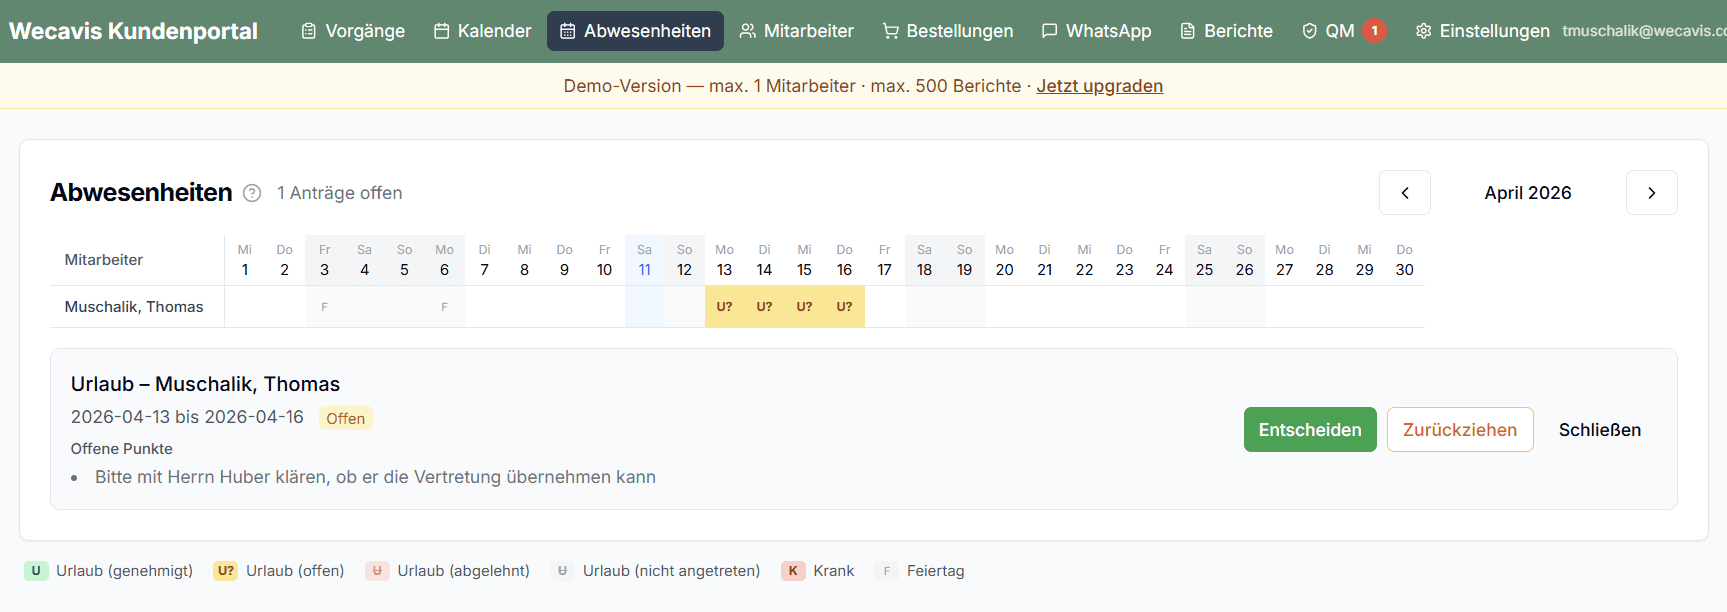Click the Do 30 day header
The height and width of the screenshot is (612, 1727).
click(x=1404, y=260)
